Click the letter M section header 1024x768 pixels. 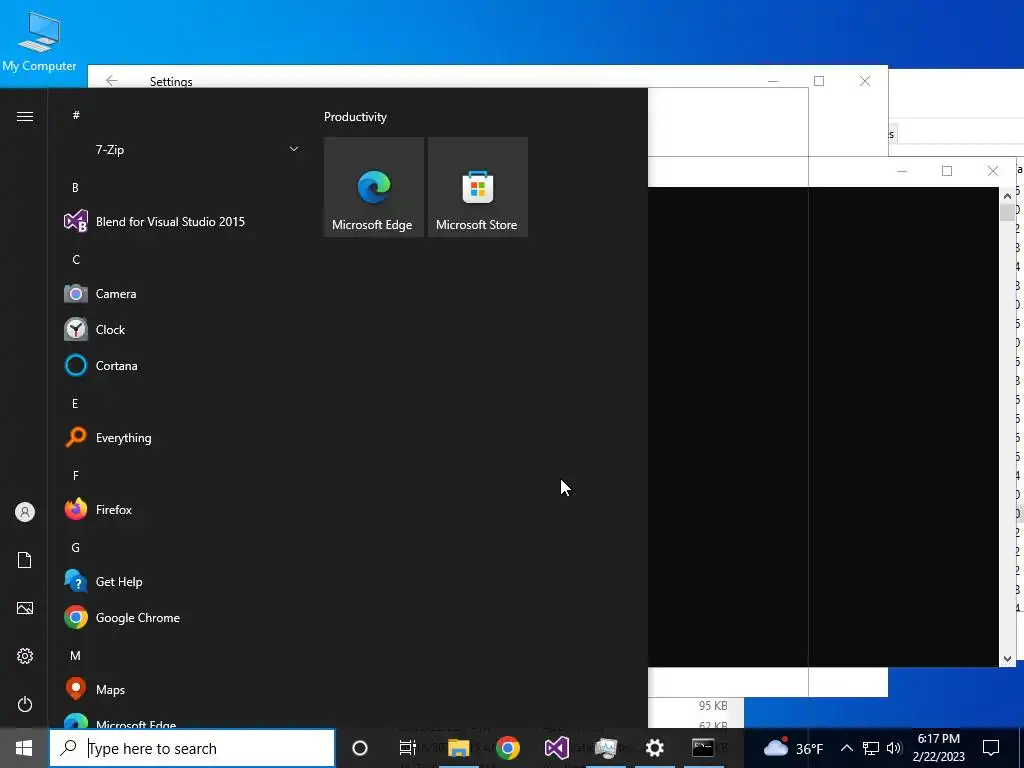tap(75, 656)
